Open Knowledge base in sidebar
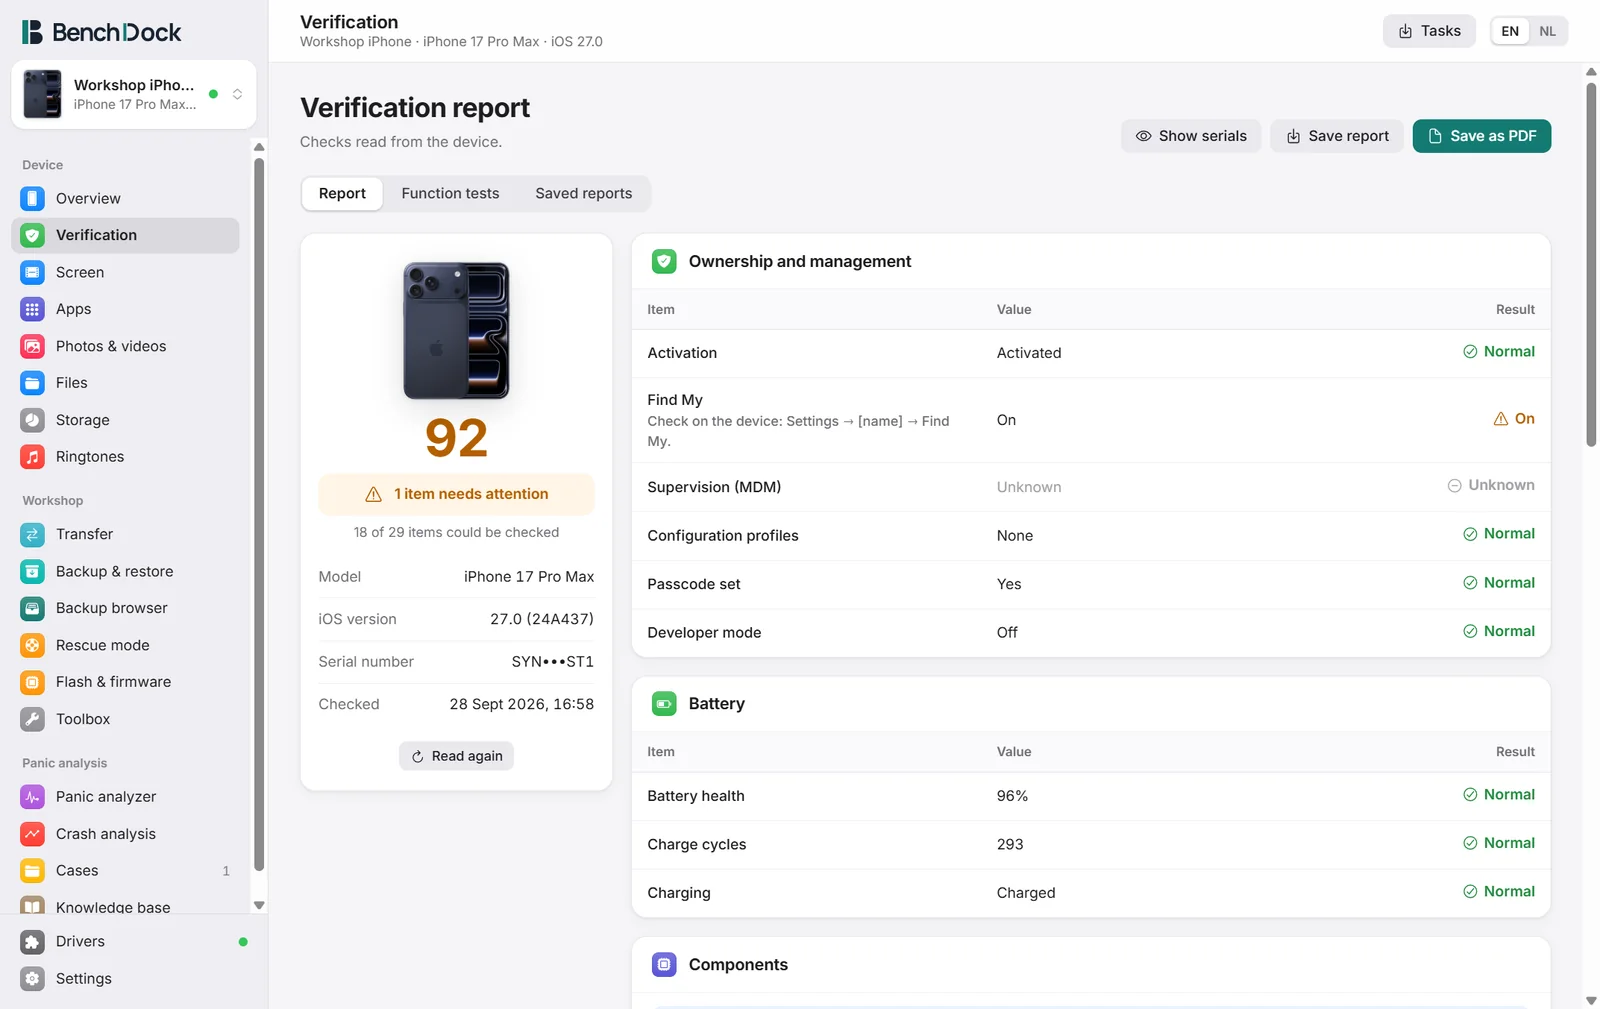Viewport: 1600px width, 1009px height. [125, 907]
